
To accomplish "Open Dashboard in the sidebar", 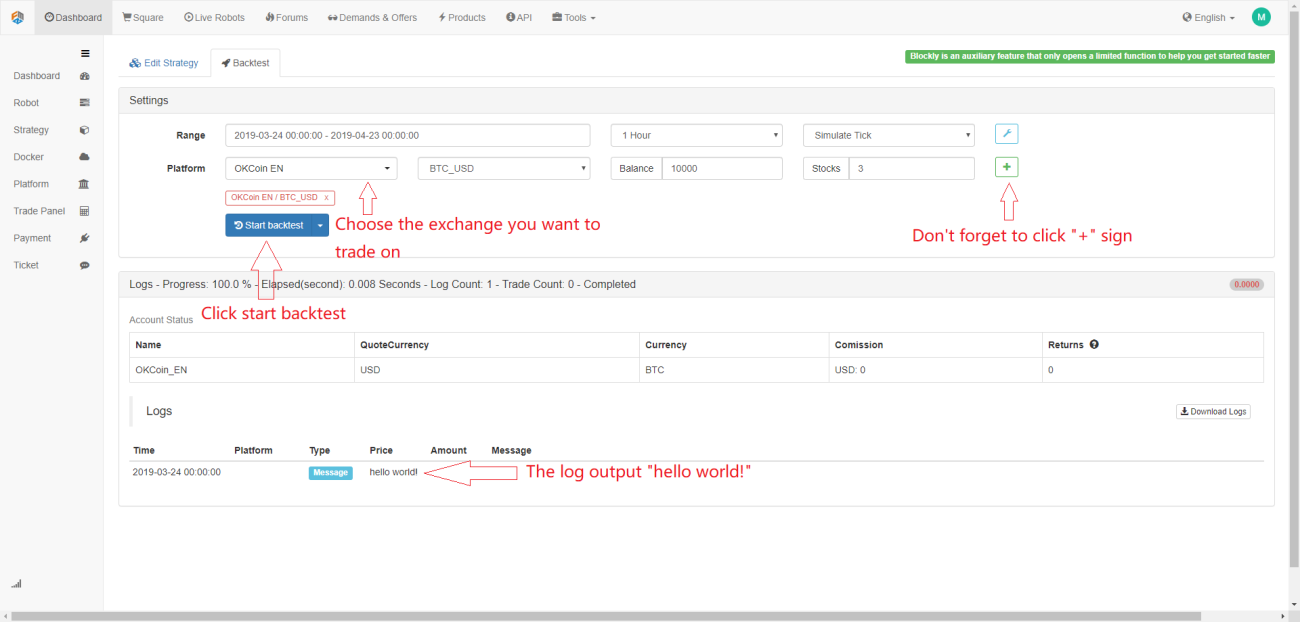I will click(x=37, y=76).
